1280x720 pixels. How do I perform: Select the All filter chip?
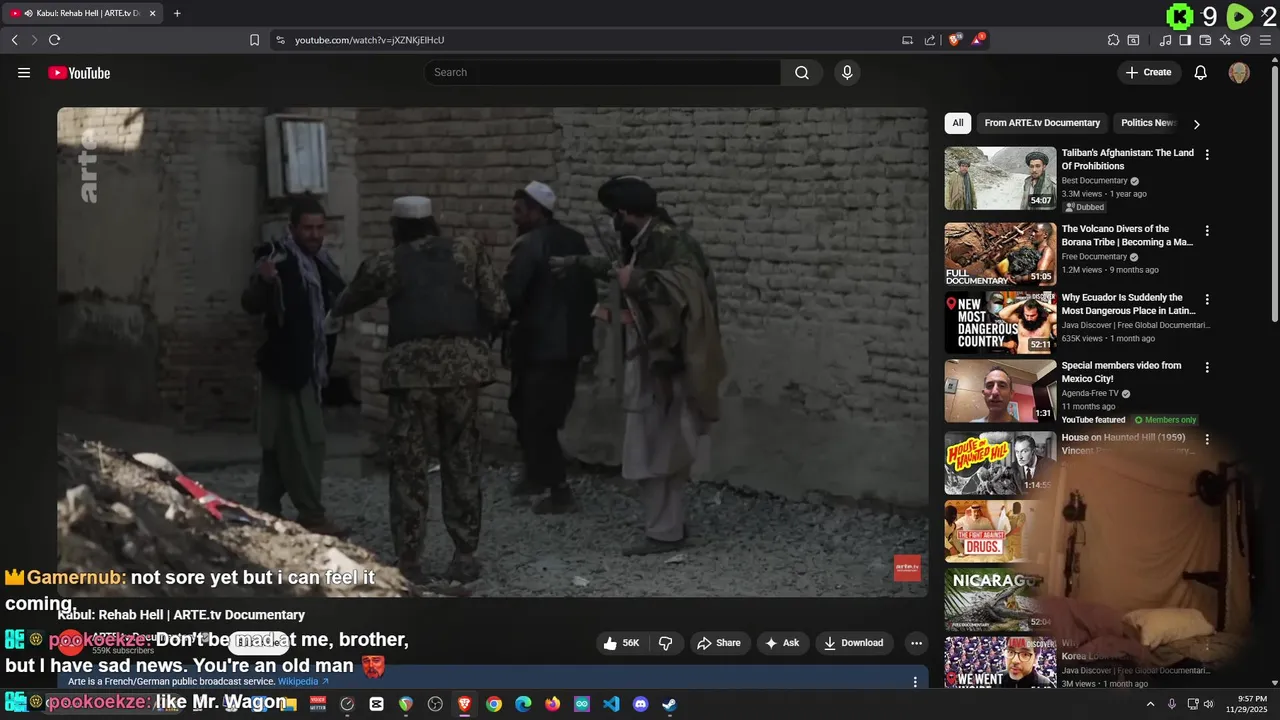958,123
